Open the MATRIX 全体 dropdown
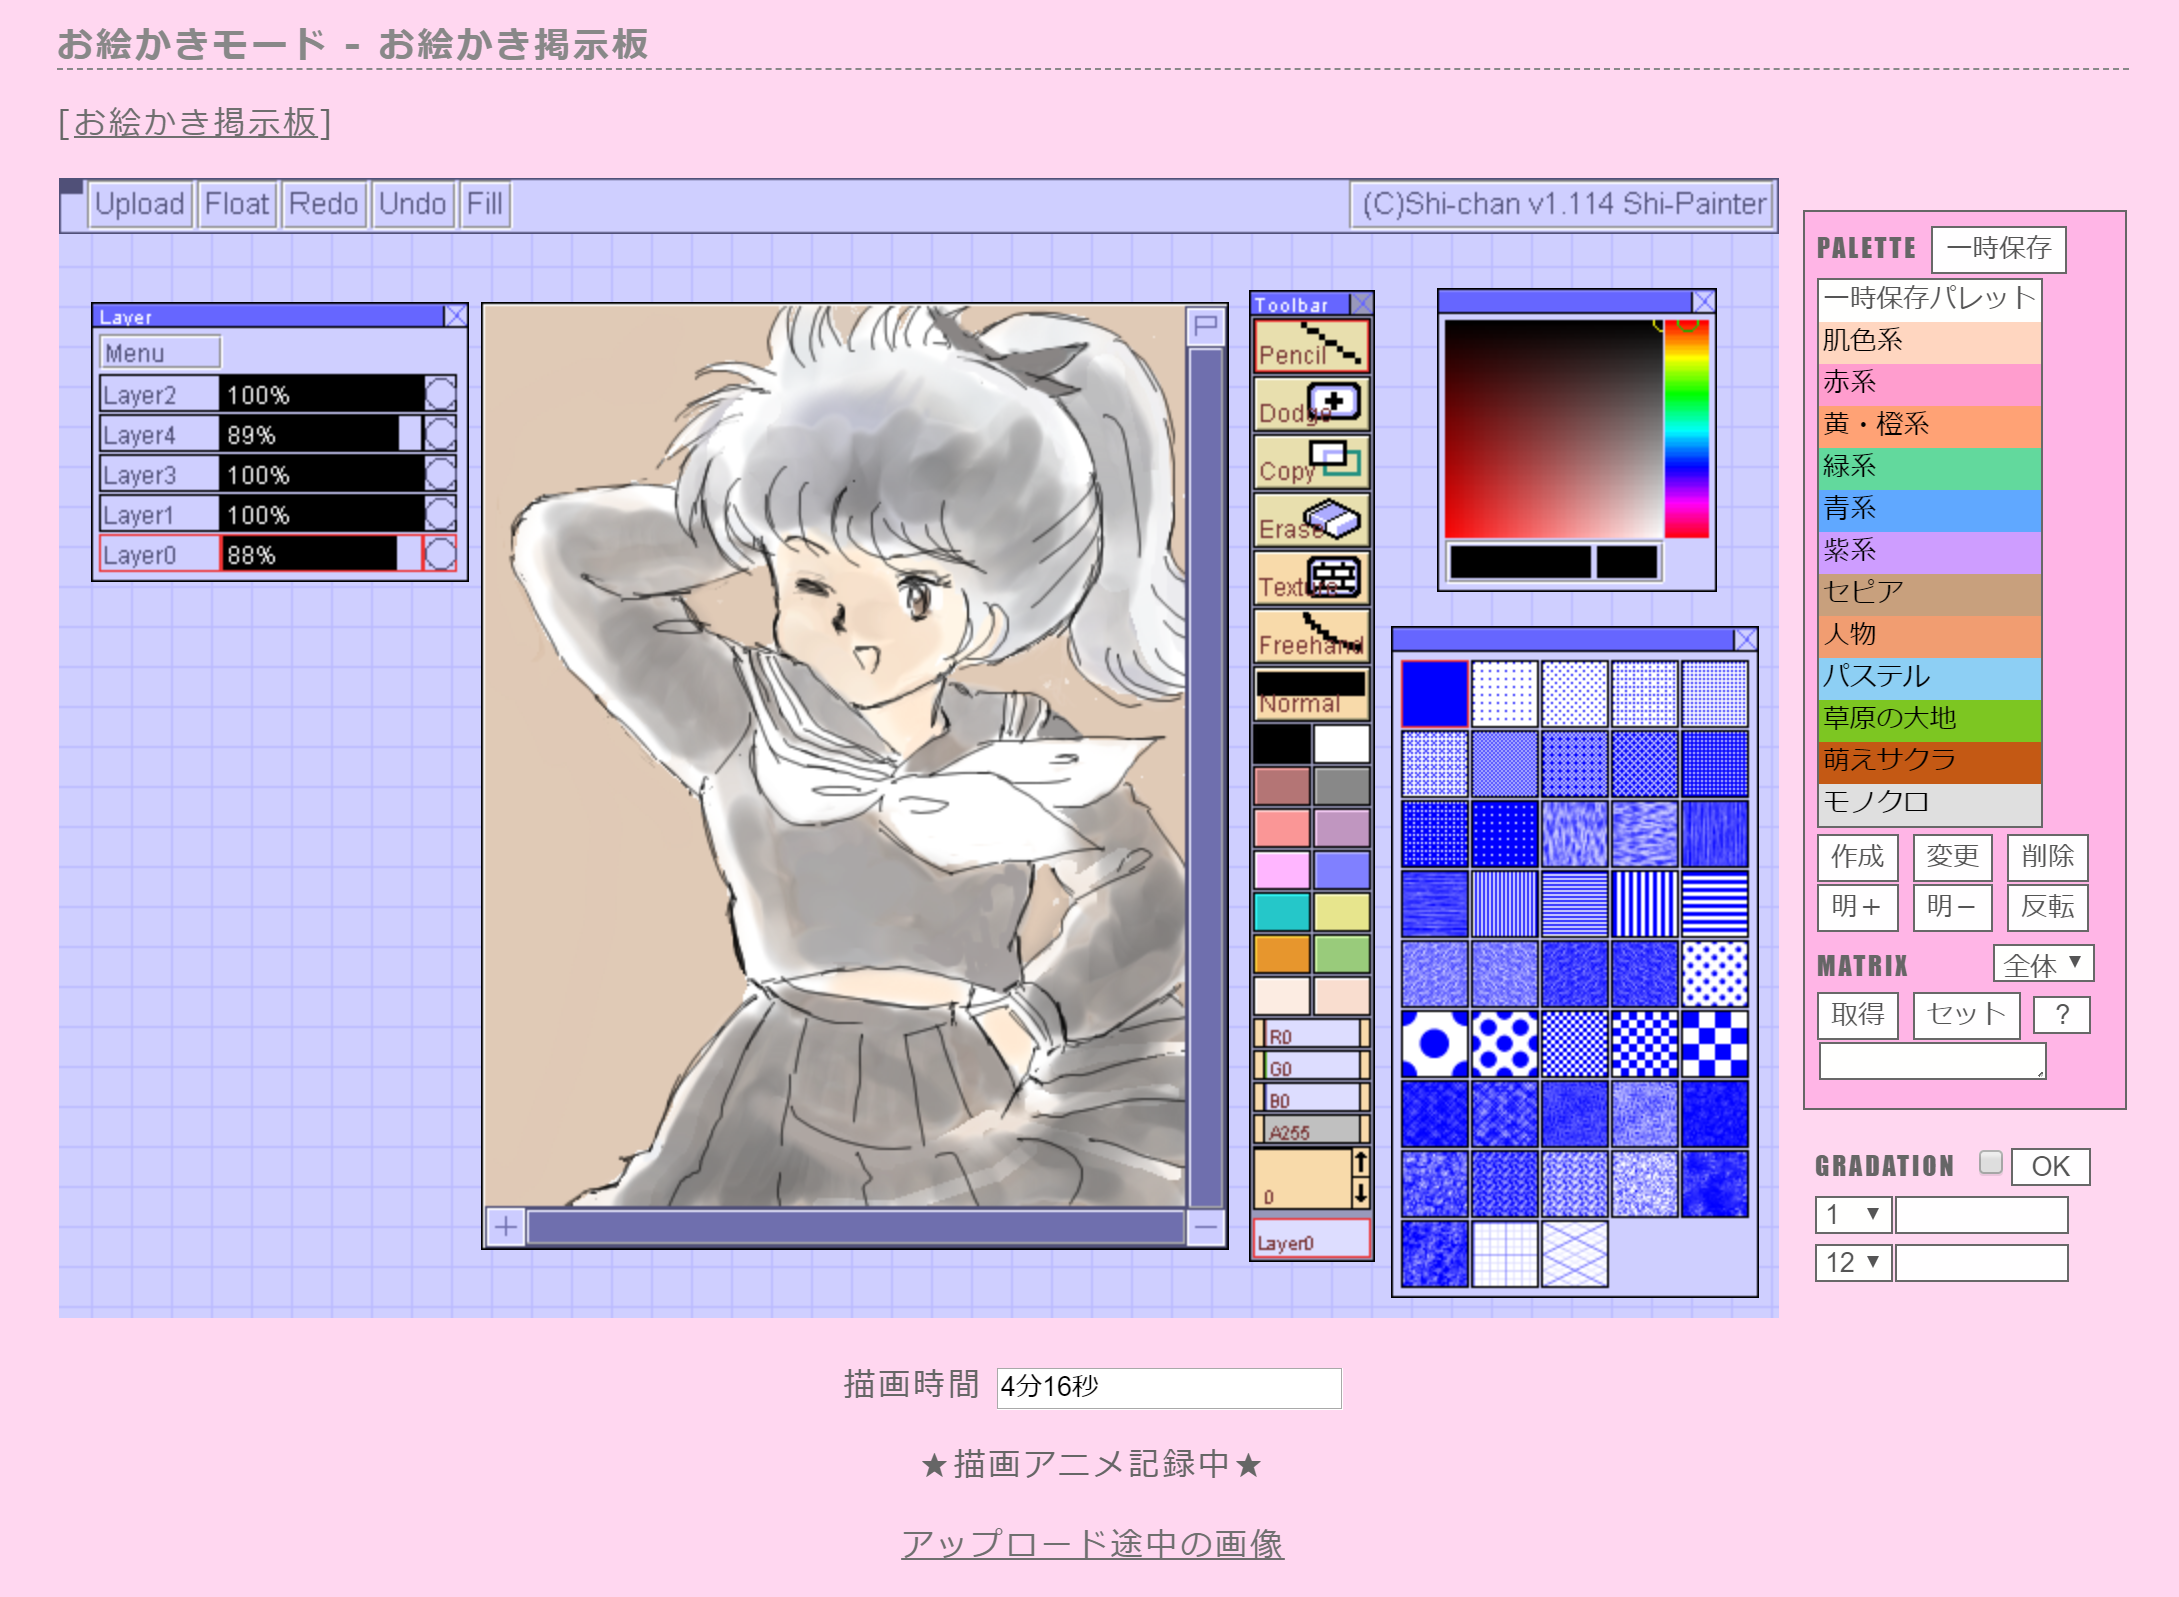 click(x=2042, y=964)
